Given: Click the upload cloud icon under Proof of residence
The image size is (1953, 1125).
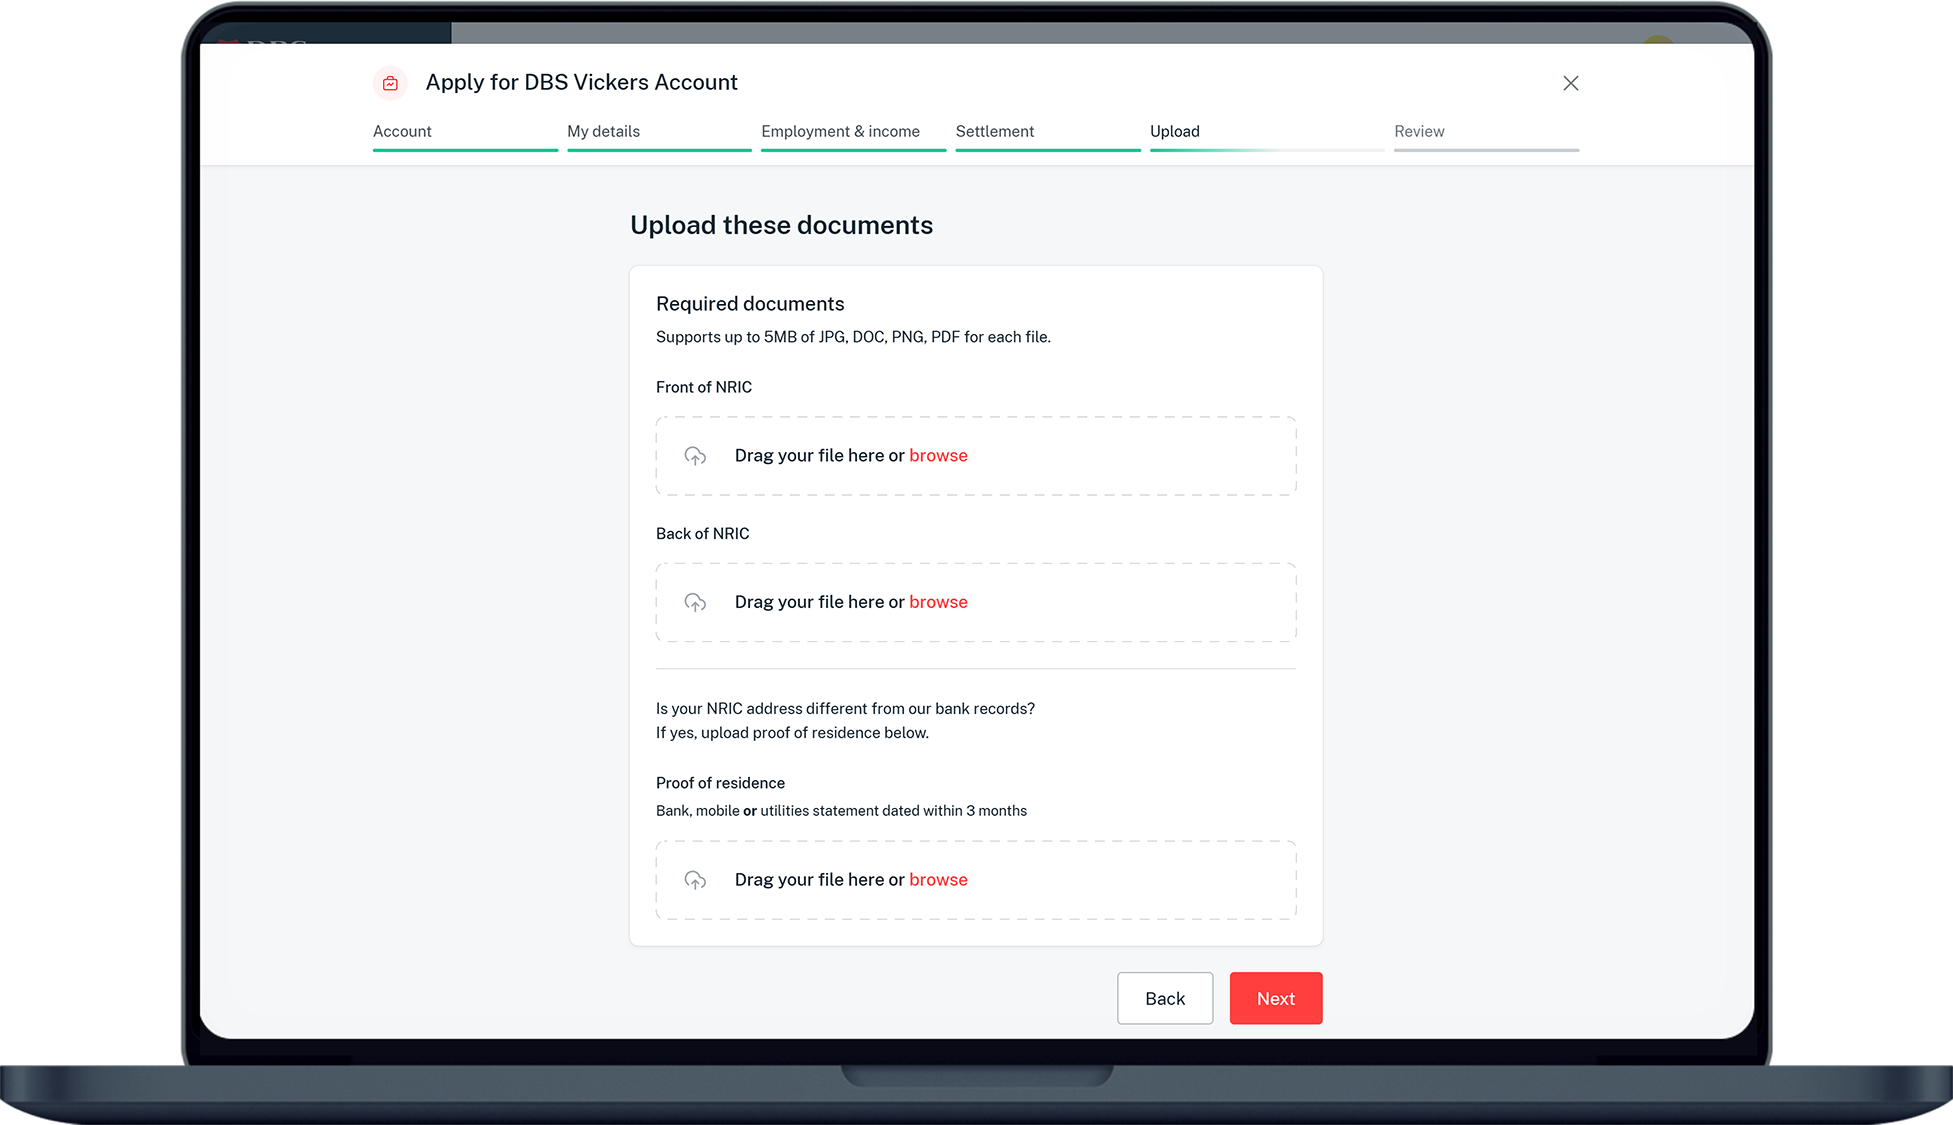Looking at the screenshot, I should point(695,880).
